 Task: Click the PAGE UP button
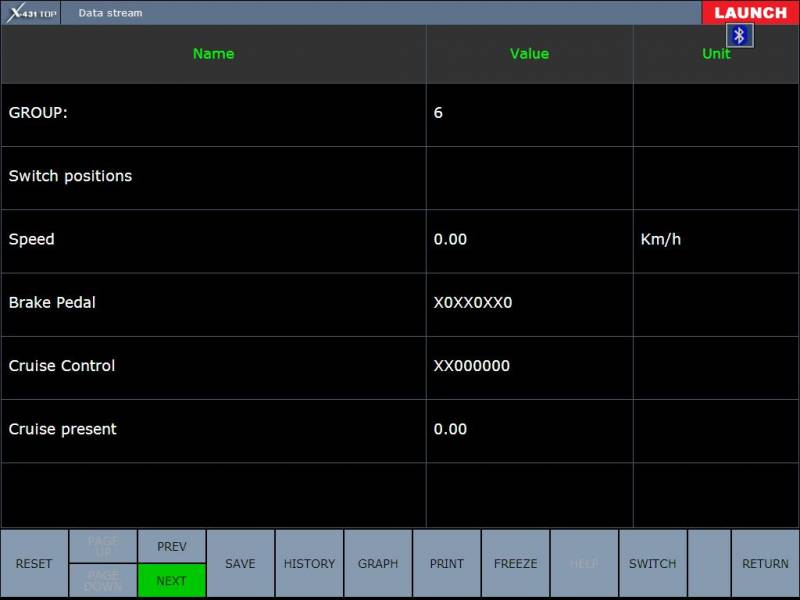tap(103, 546)
